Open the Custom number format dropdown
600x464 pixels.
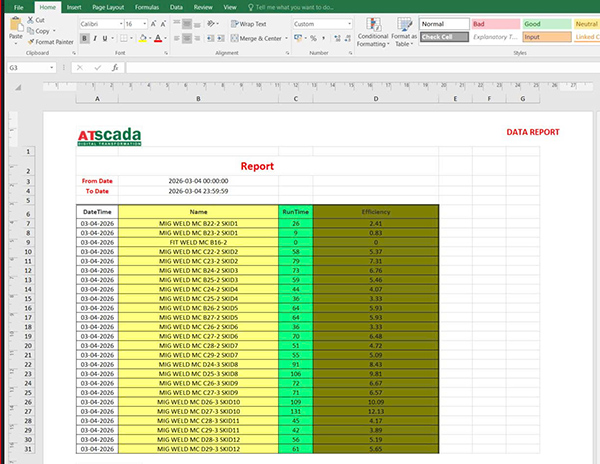point(348,23)
